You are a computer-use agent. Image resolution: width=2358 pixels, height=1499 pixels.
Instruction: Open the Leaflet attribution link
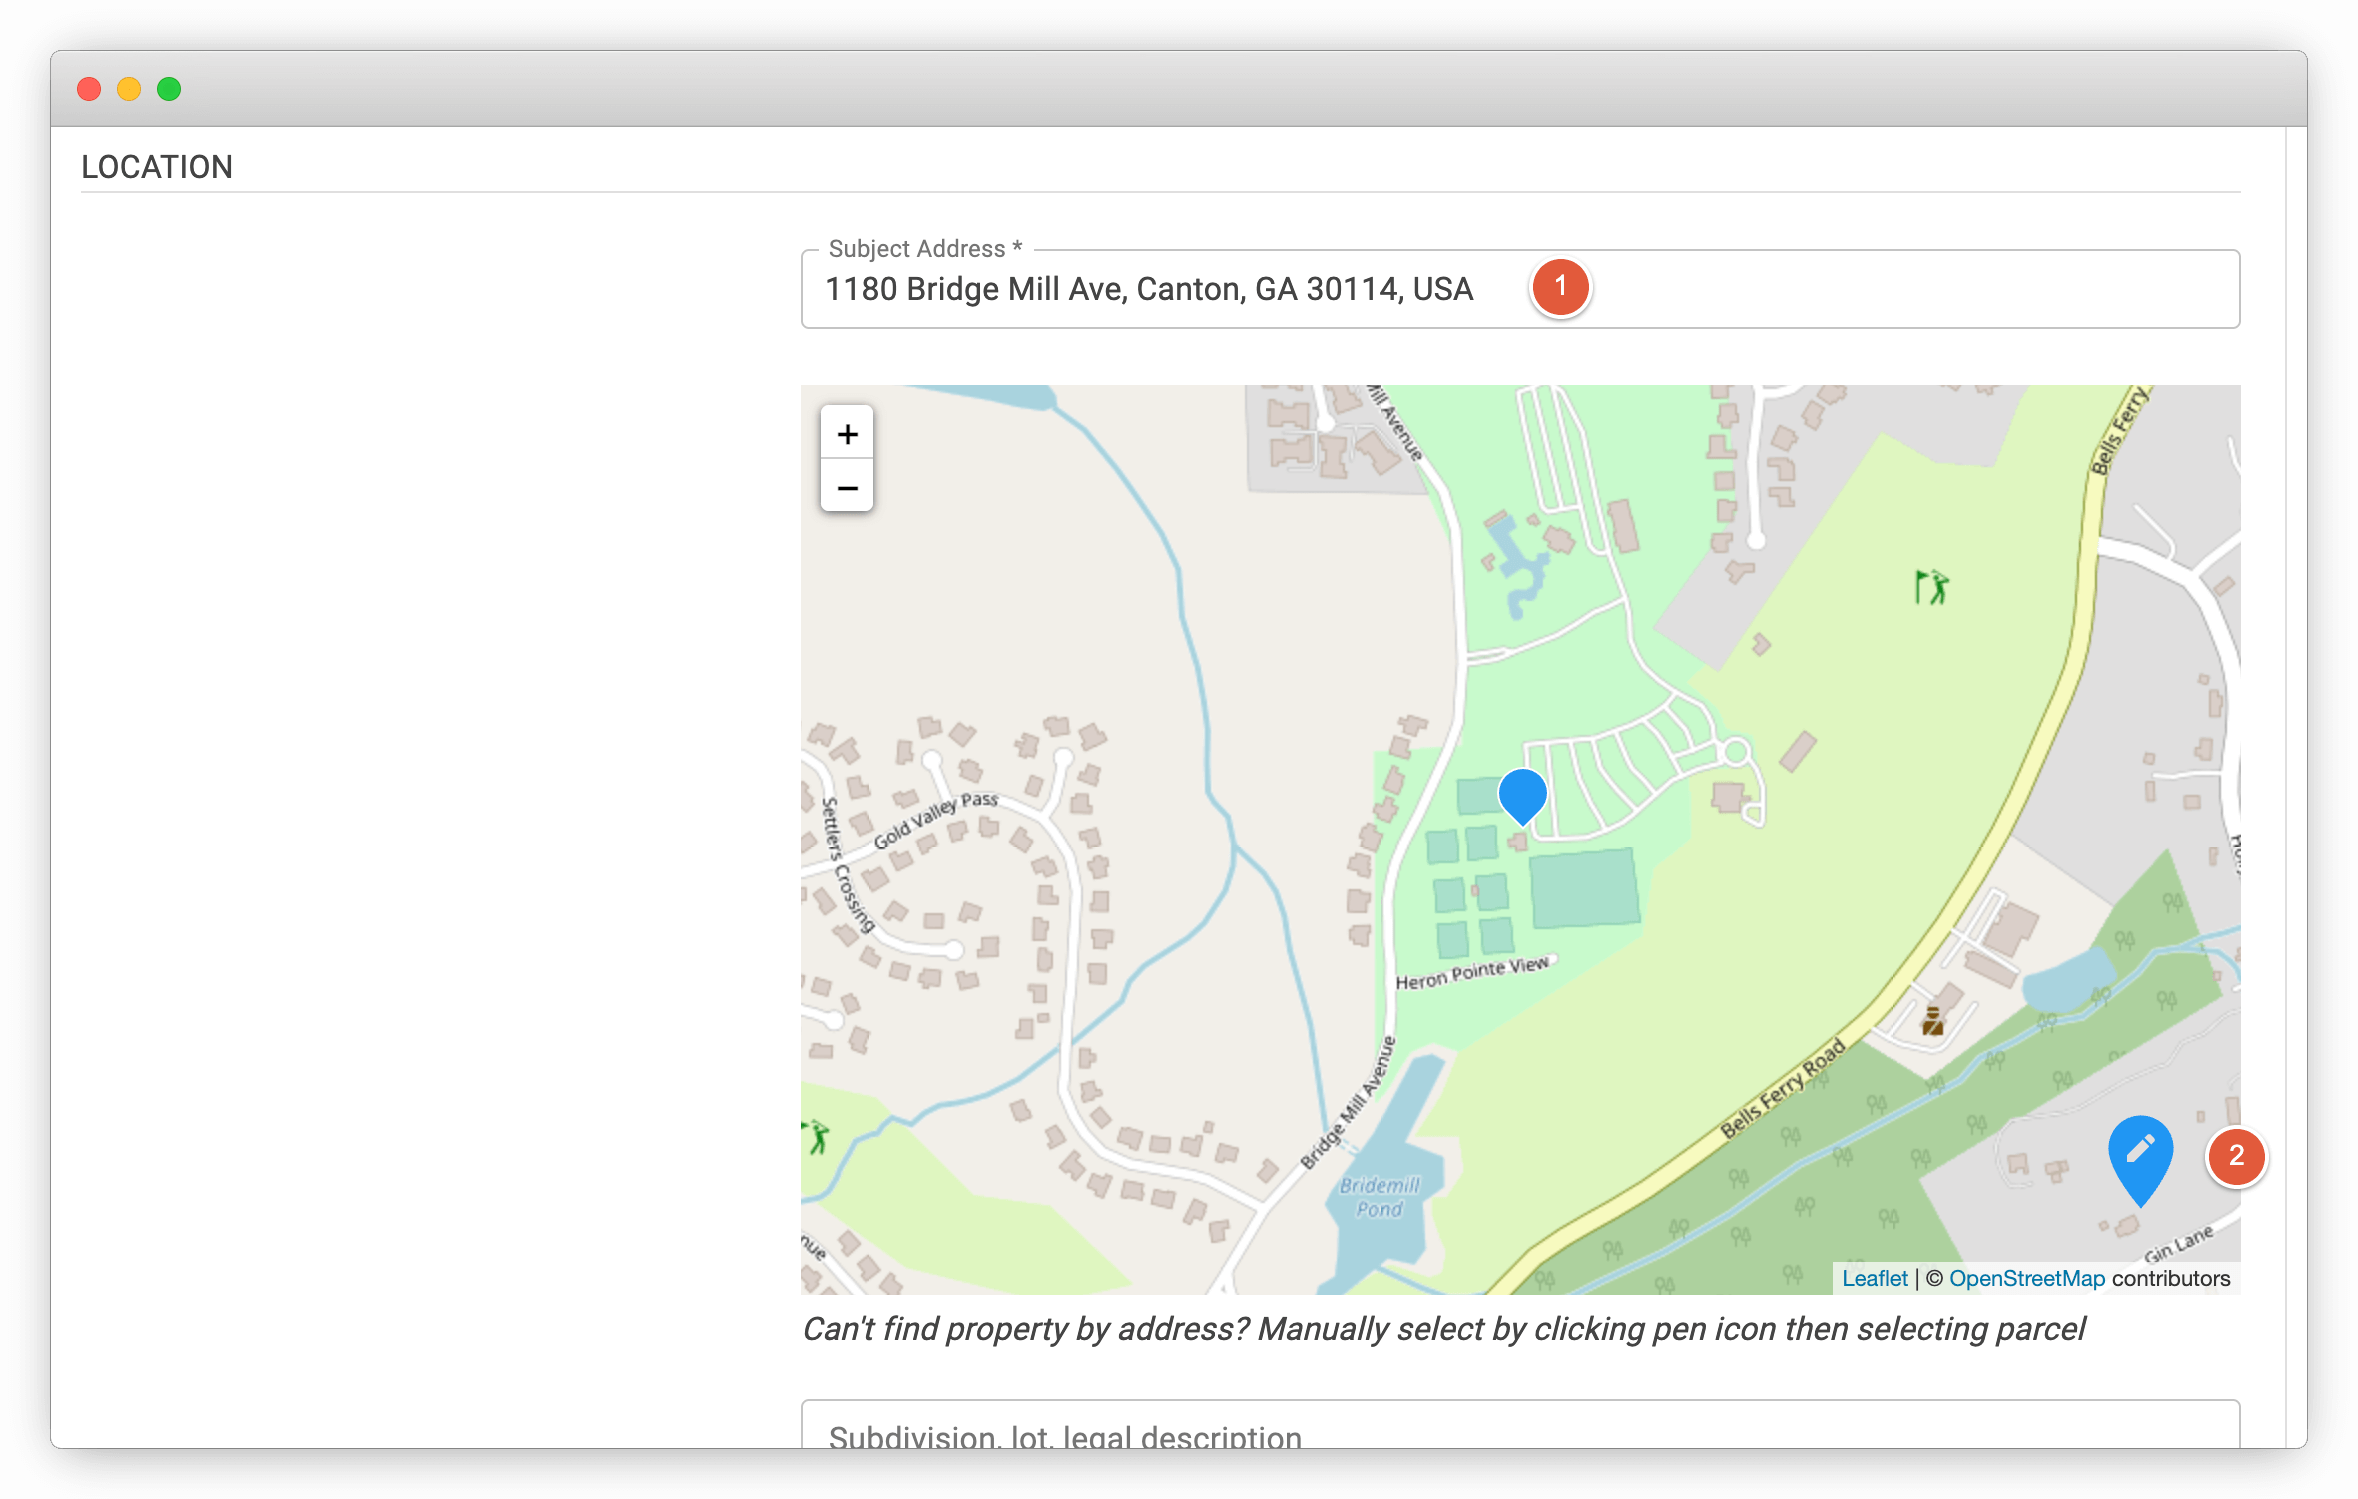point(1874,1278)
